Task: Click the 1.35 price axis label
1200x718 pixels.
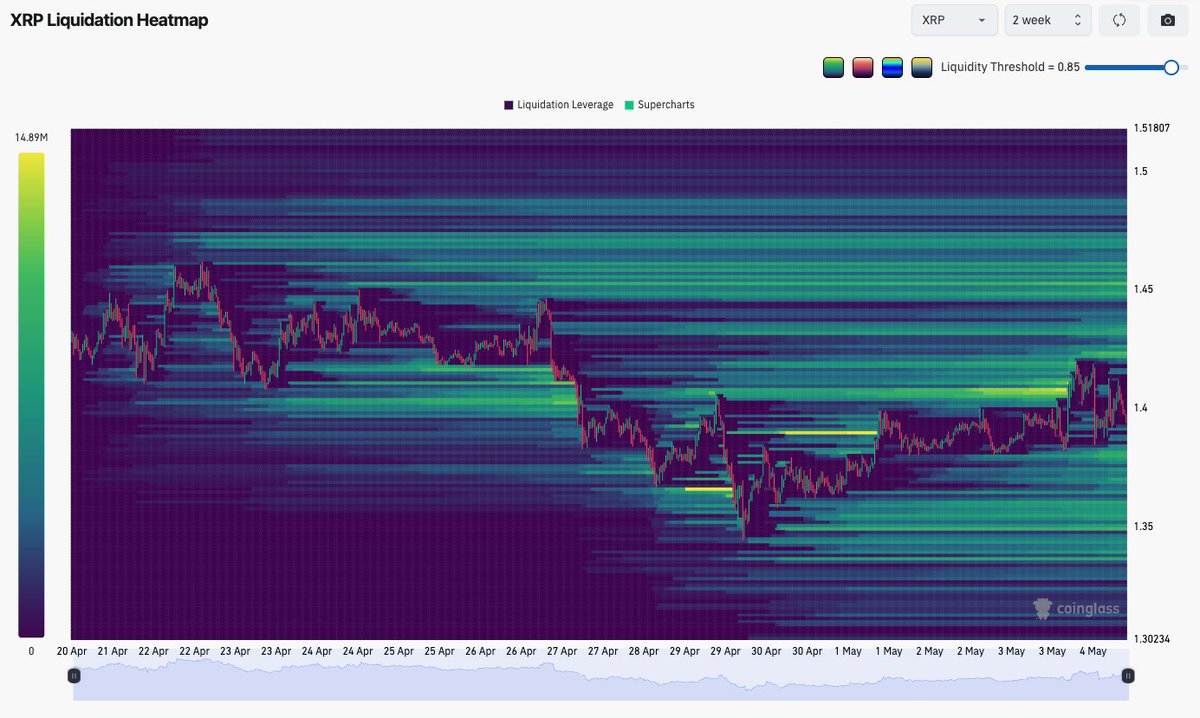Action: tap(1145, 526)
